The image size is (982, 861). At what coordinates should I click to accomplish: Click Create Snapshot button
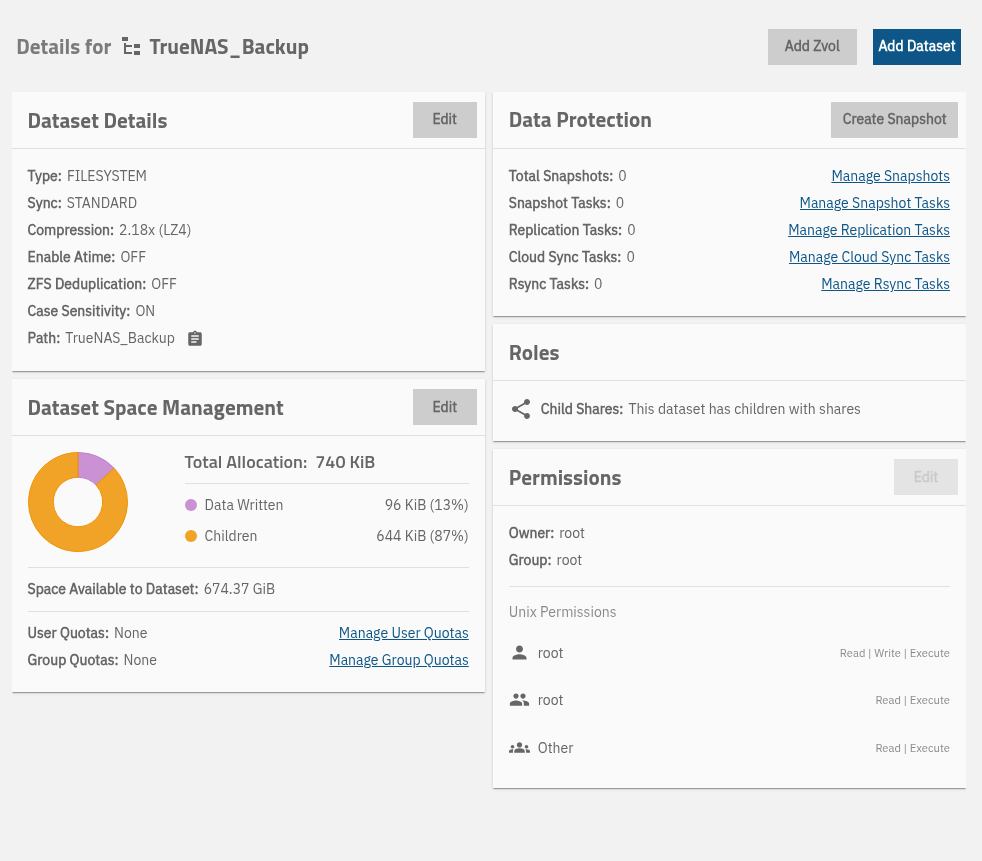click(894, 120)
